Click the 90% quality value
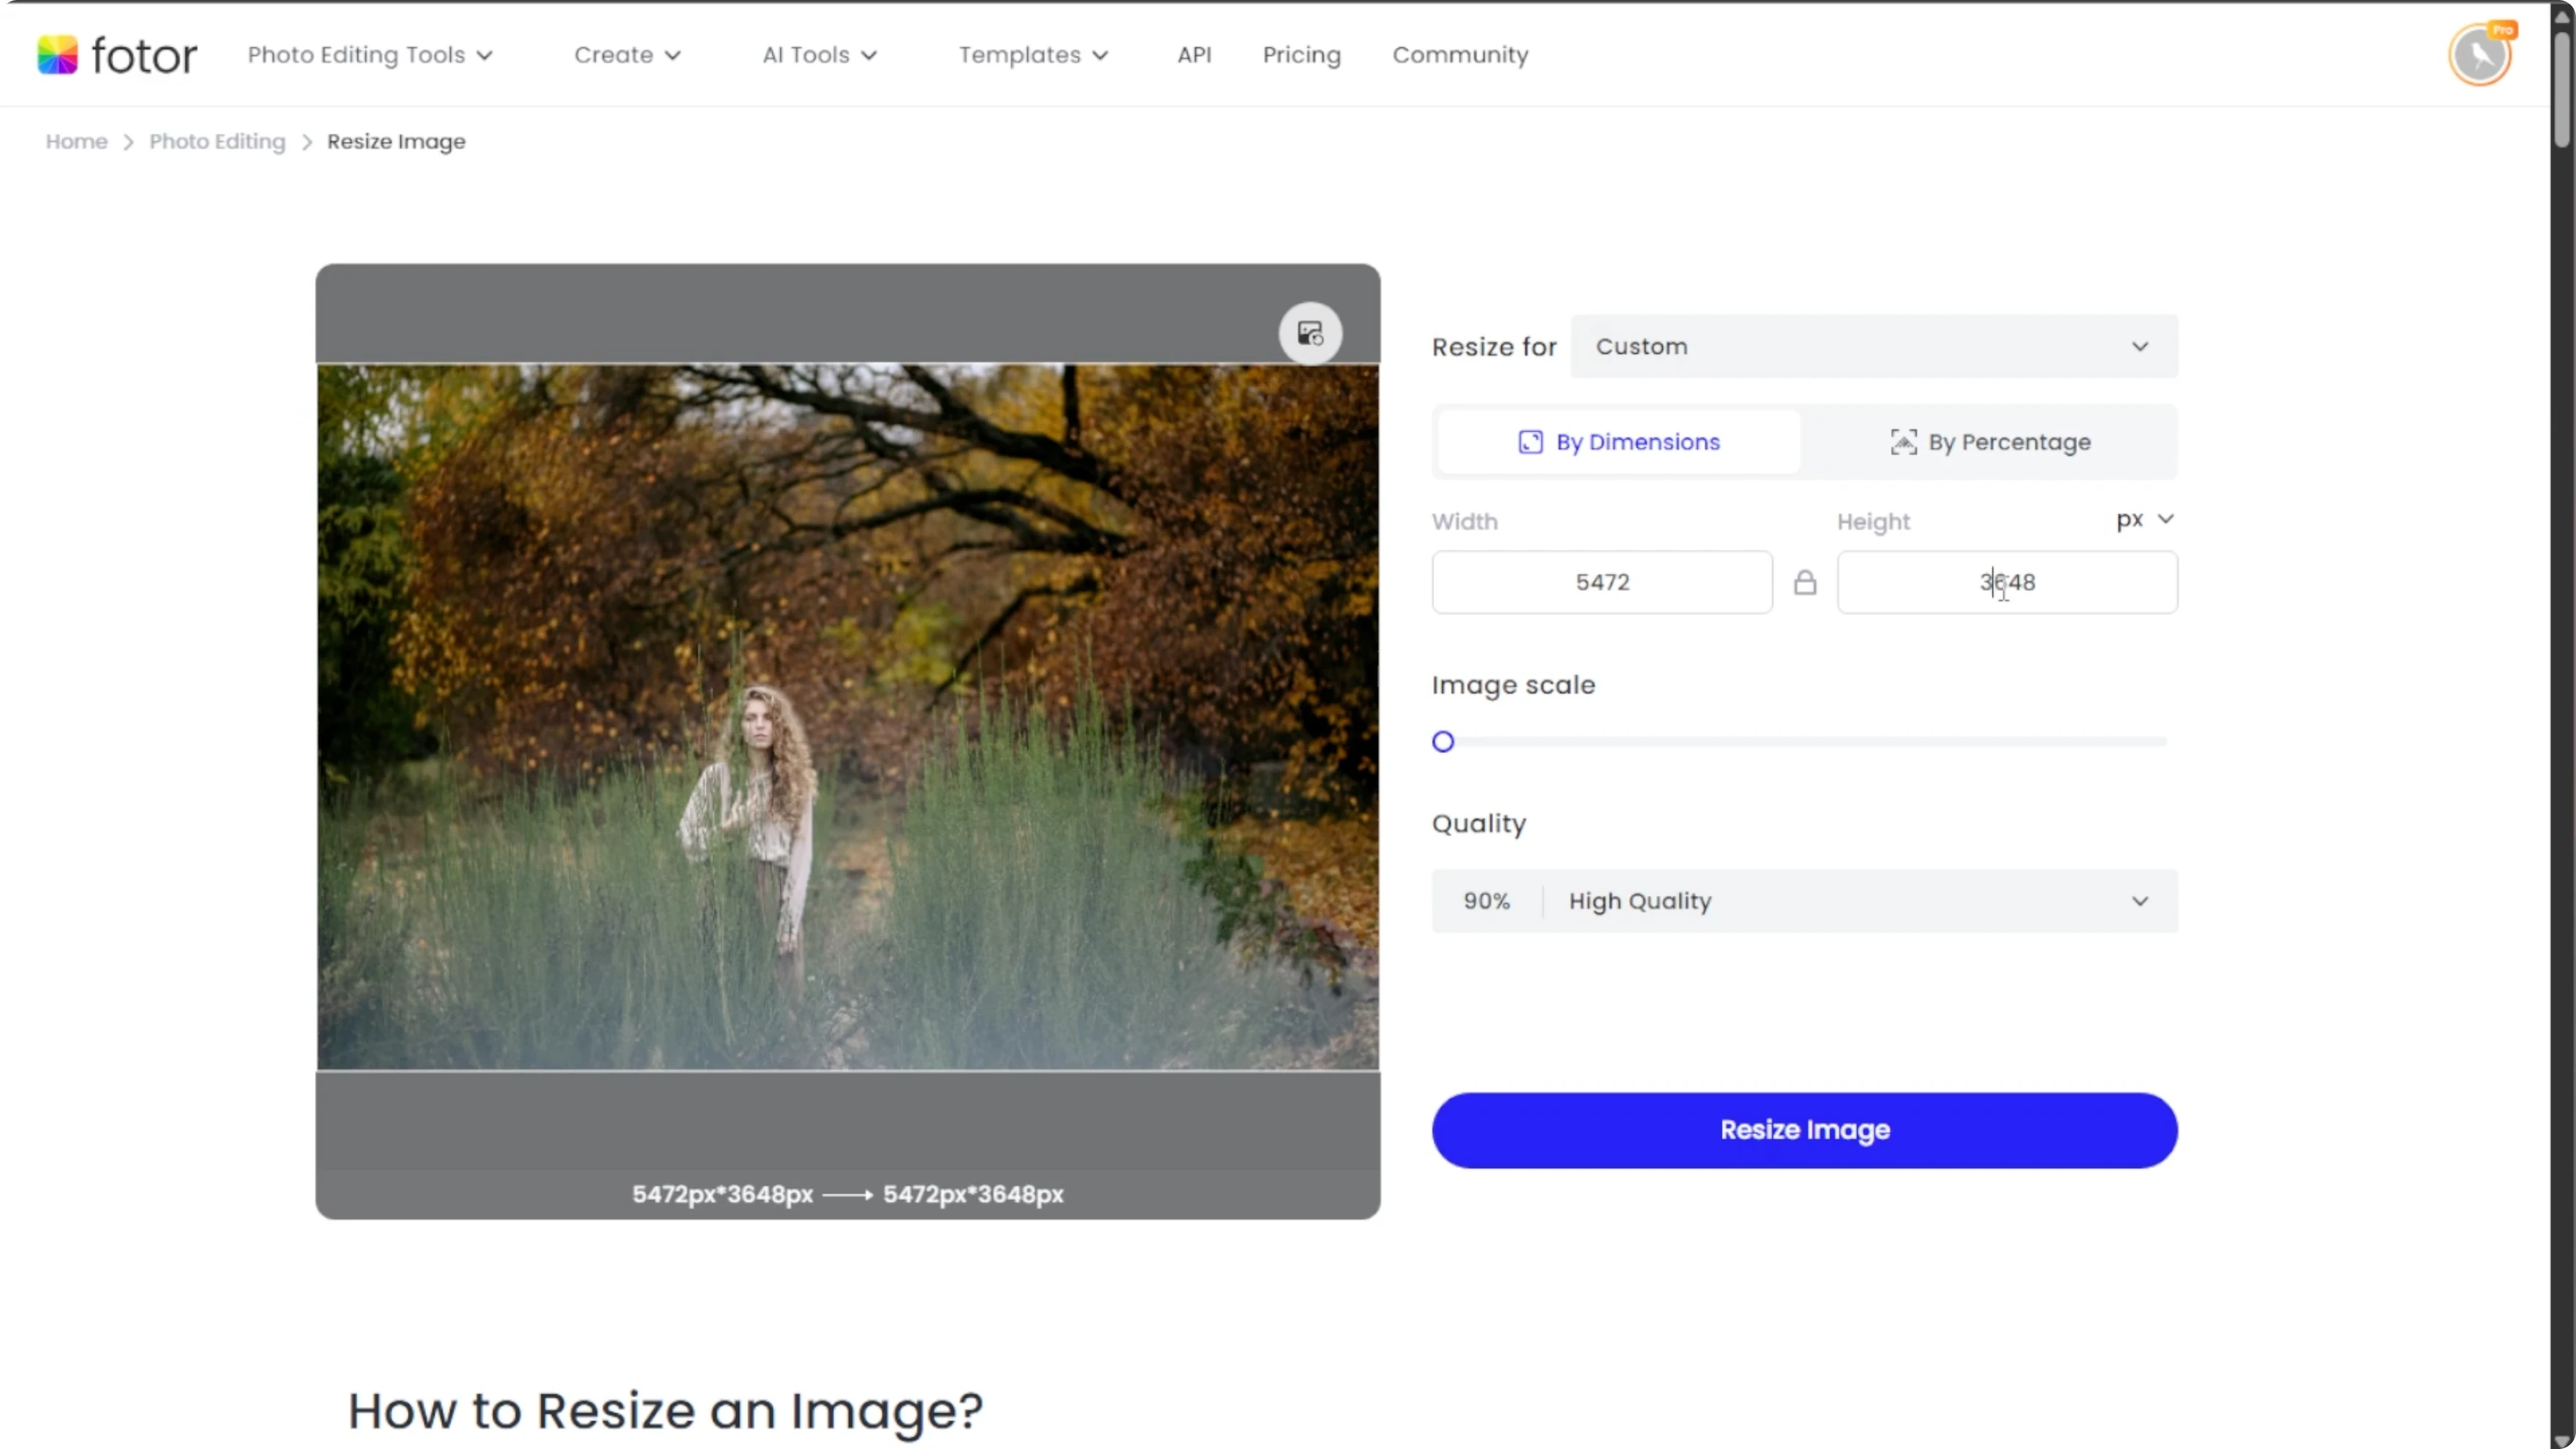 pyautogui.click(x=1487, y=901)
